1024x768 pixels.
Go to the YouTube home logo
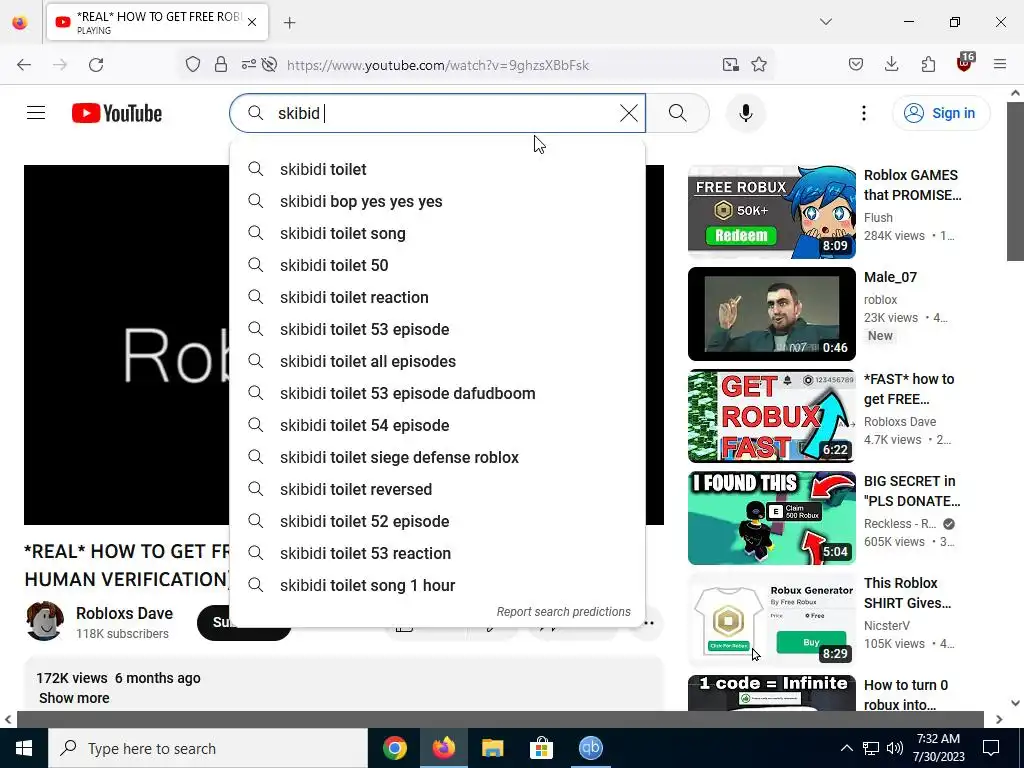pyautogui.click(x=117, y=113)
